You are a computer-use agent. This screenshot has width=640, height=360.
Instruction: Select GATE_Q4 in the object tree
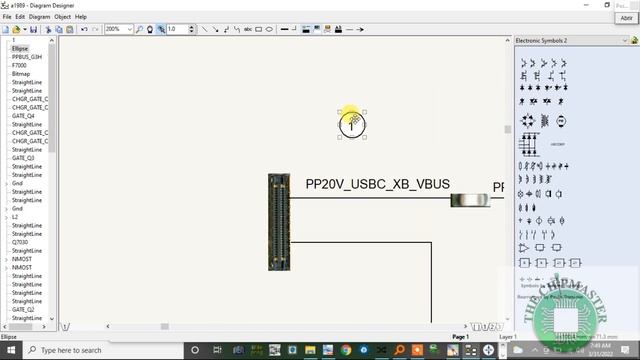tap(23, 116)
